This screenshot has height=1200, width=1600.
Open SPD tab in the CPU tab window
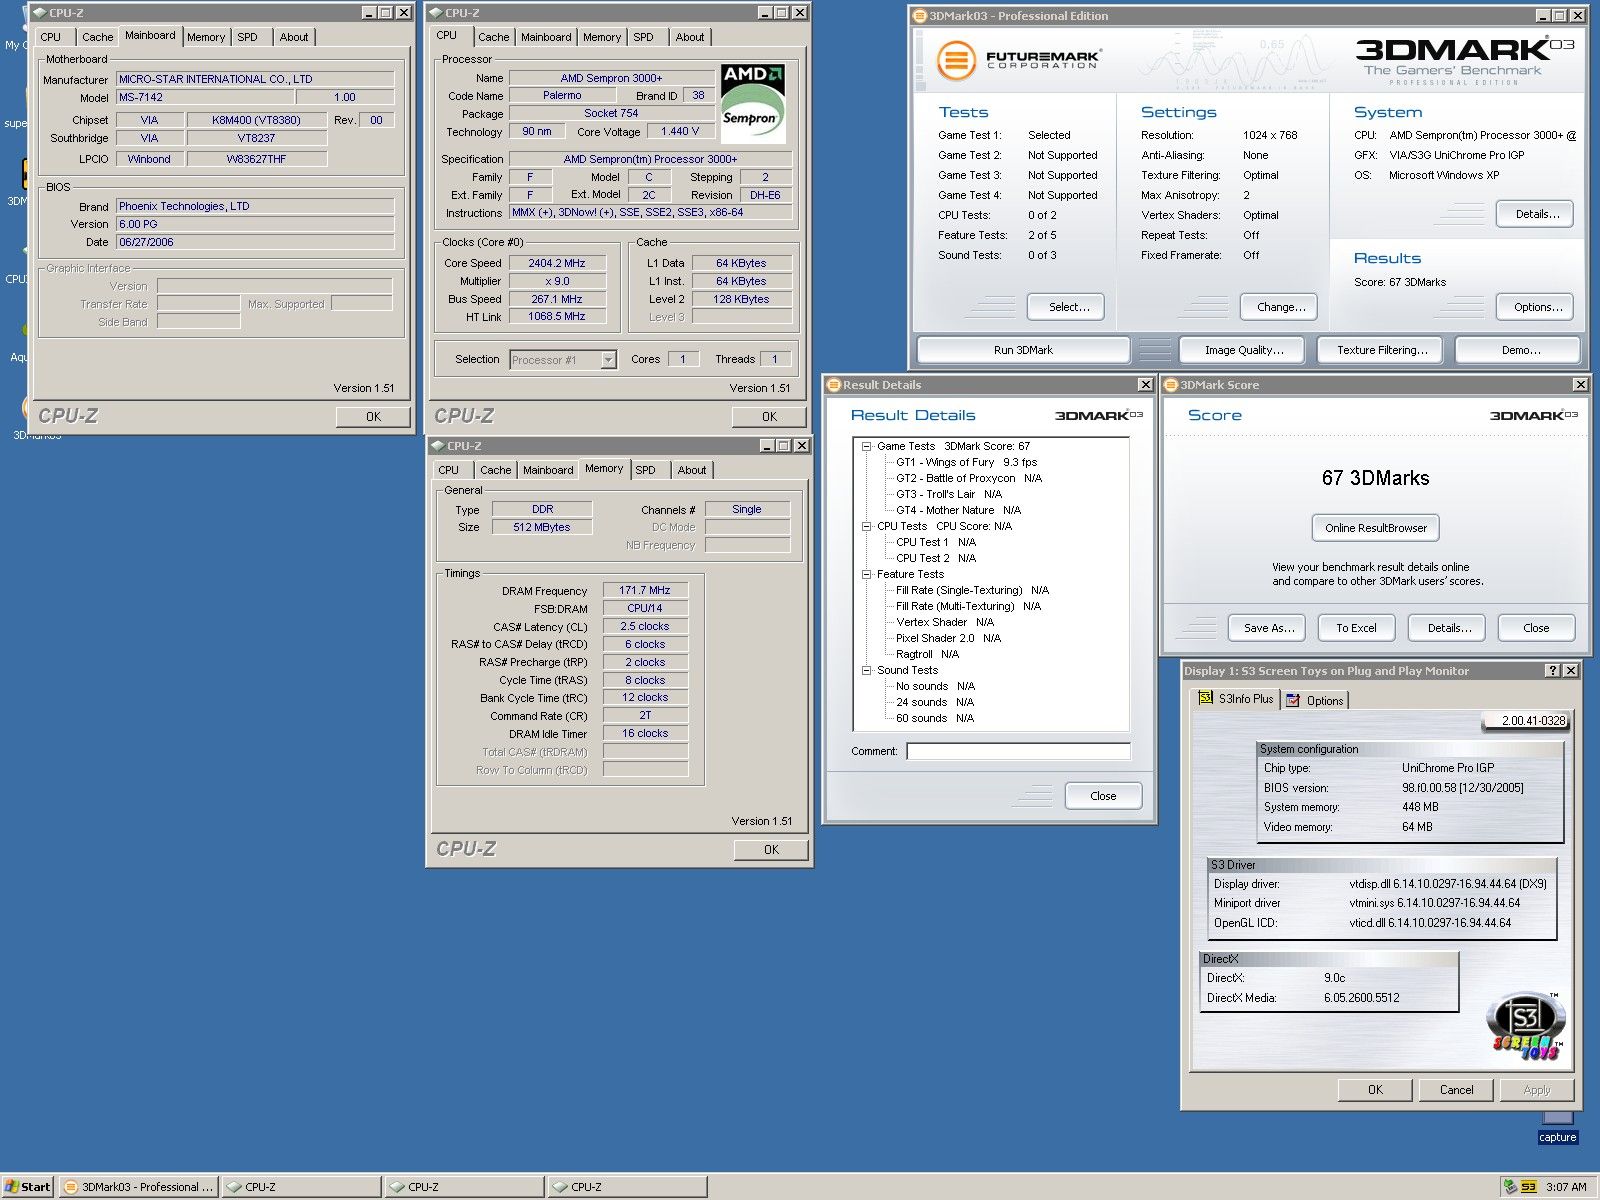(x=643, y=37)
